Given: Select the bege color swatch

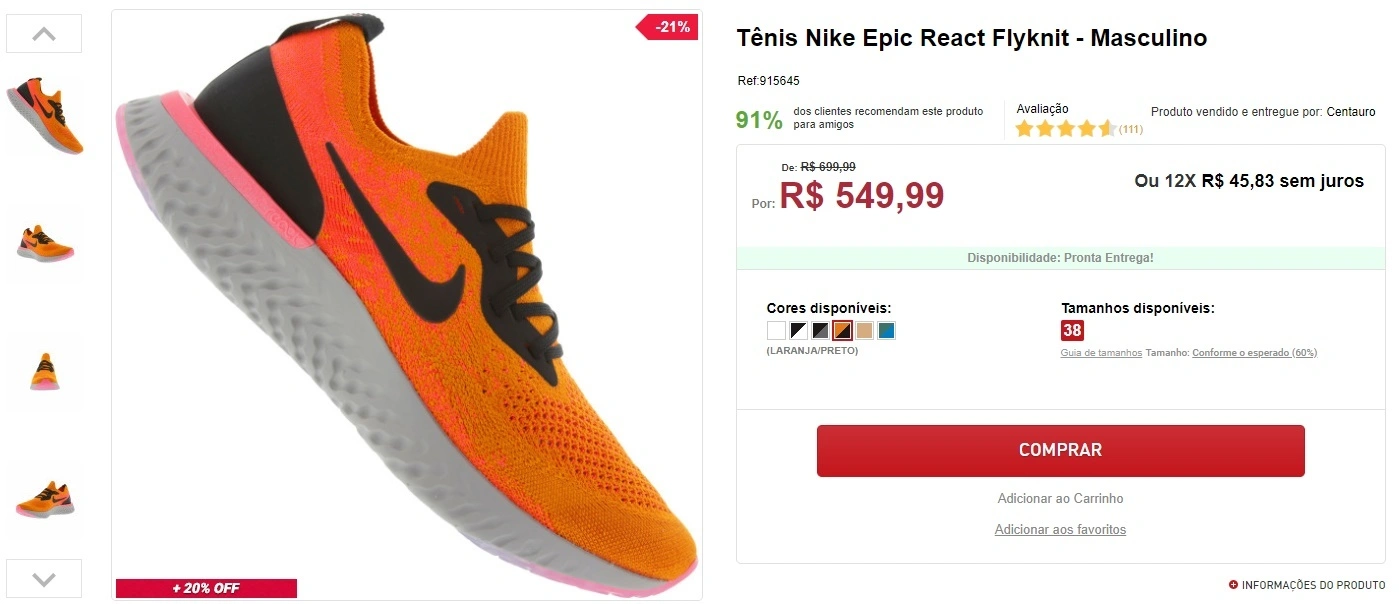Looking at the screenshot, I should pos(863,329).
